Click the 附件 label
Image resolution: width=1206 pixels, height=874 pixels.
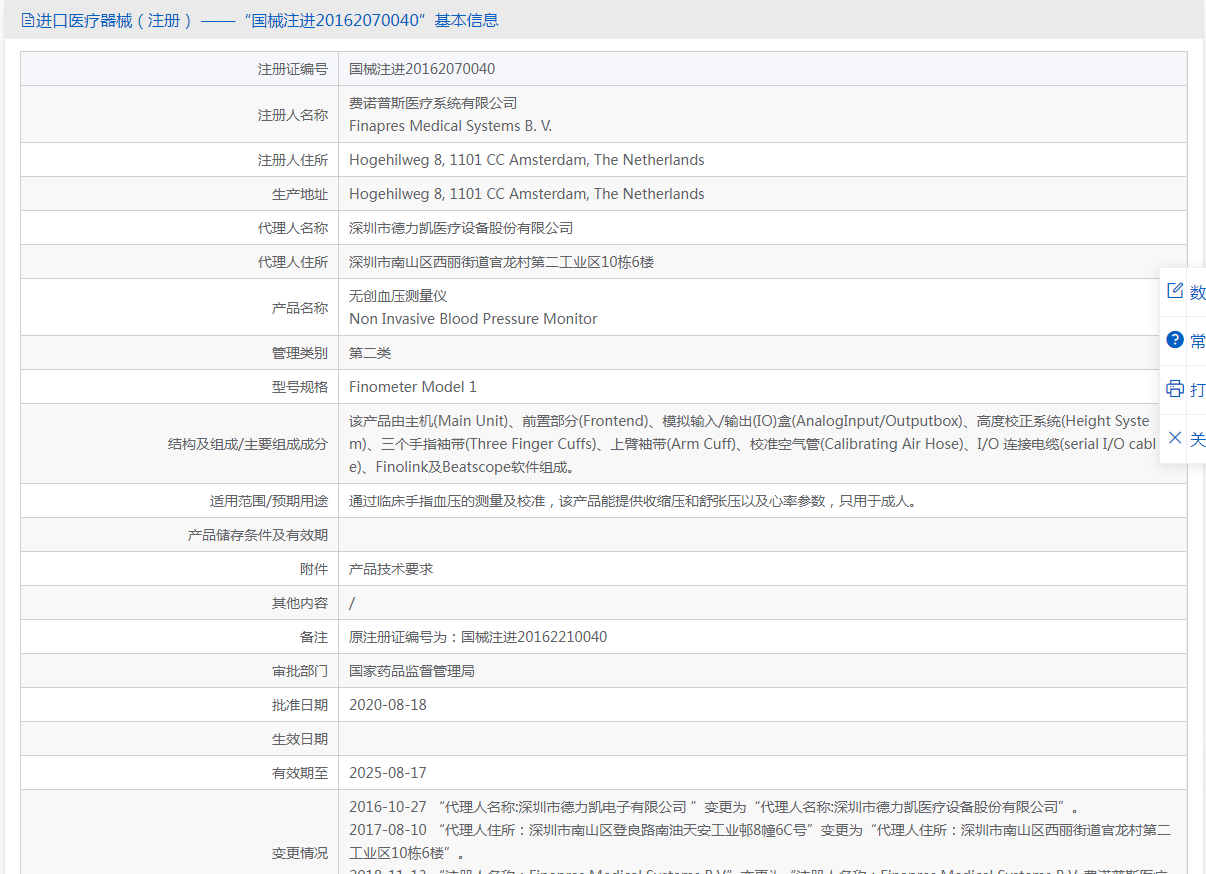[x=314, y=569]
